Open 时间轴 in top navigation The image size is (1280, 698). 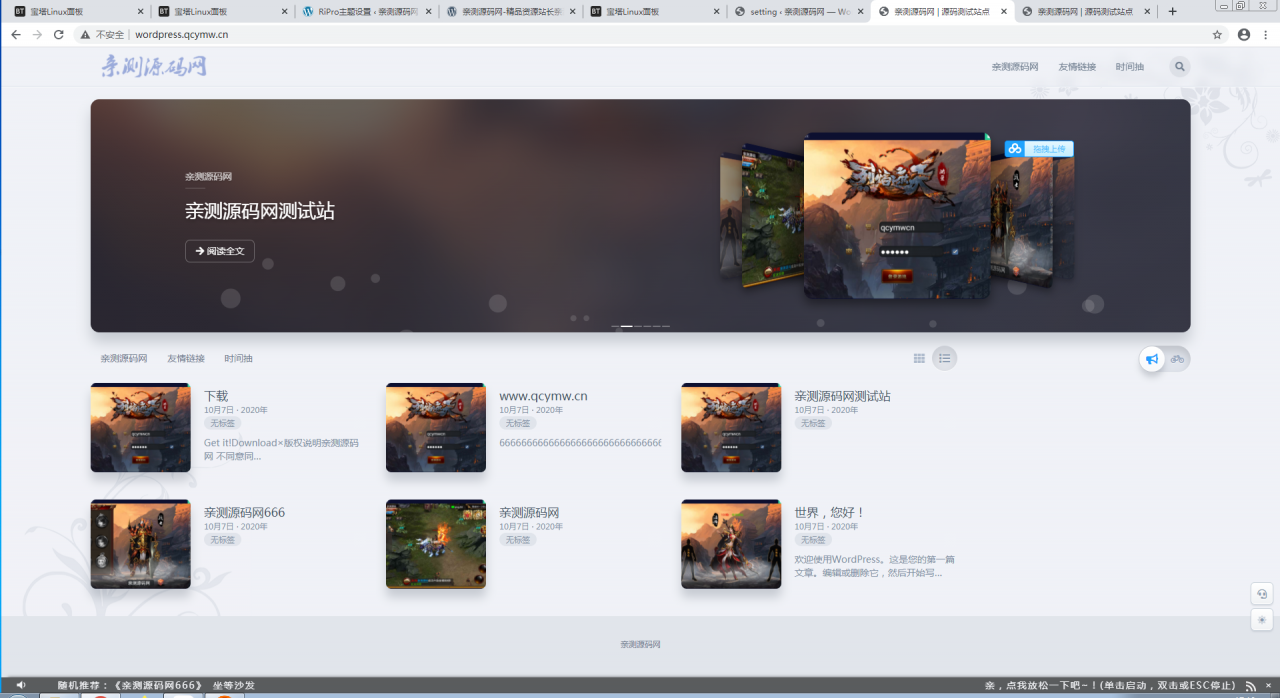point(1130,67)
